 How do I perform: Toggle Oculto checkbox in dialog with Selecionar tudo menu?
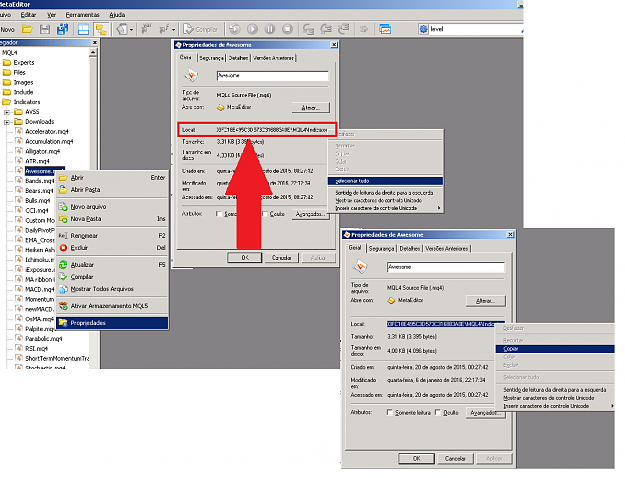(x=265, y=214)
